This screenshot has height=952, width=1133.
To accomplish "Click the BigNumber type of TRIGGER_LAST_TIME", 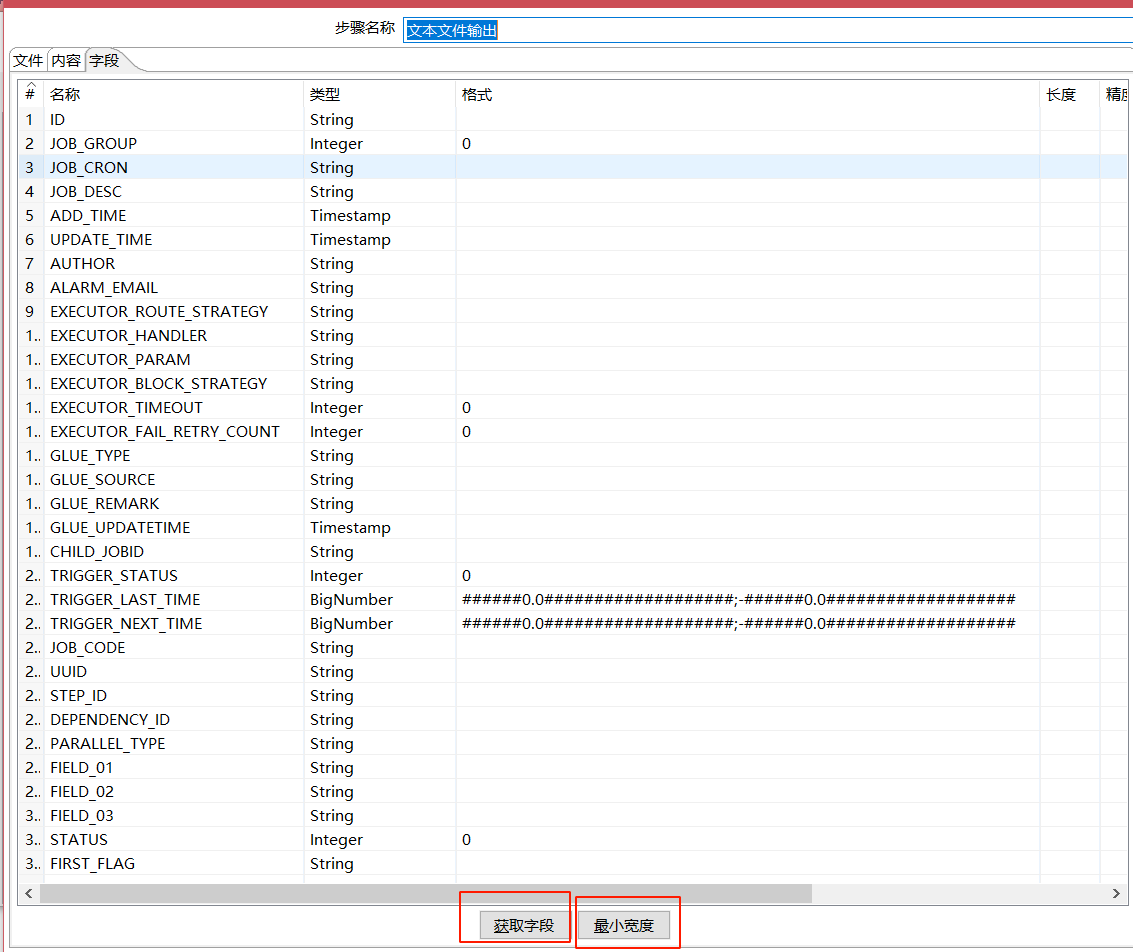I will [x=351, y=600].
